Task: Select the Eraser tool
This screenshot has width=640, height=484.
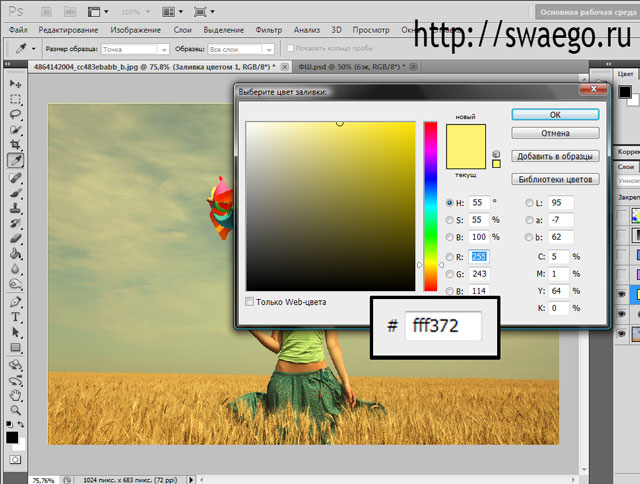Action: [16, 238]
